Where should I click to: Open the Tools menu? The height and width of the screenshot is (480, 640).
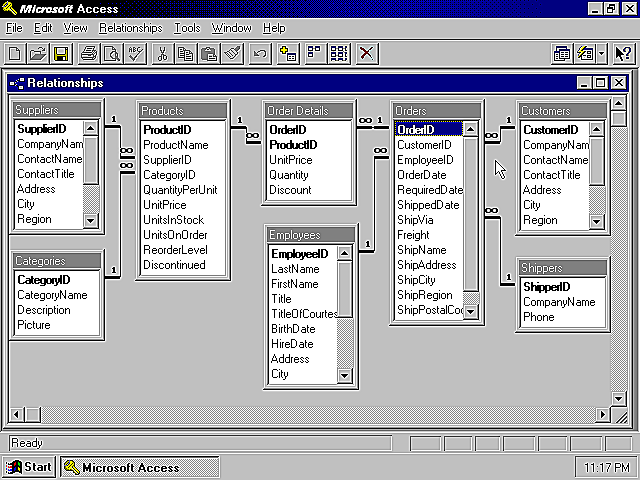[187, 28]
